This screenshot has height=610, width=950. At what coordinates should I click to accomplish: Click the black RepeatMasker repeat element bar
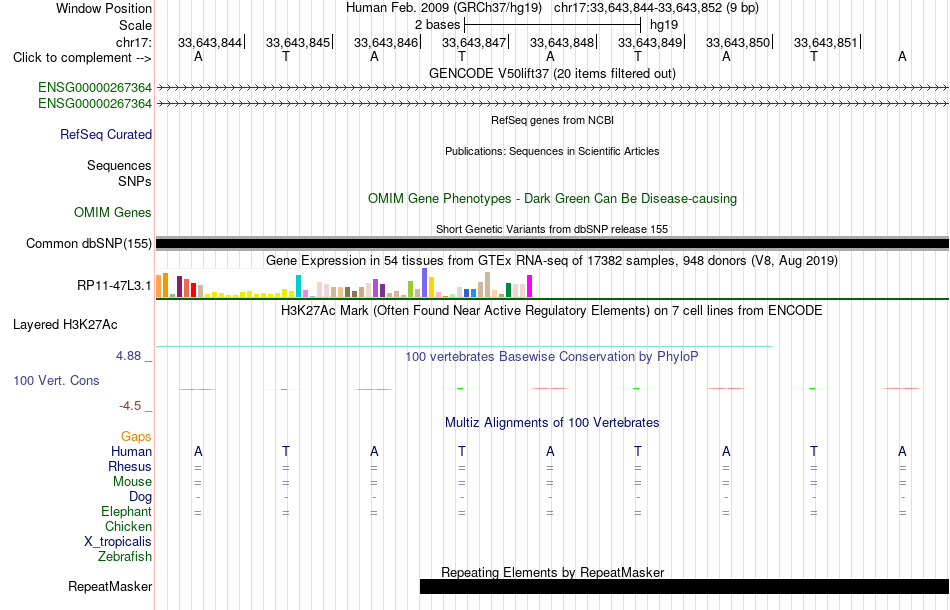coord(685,586)
